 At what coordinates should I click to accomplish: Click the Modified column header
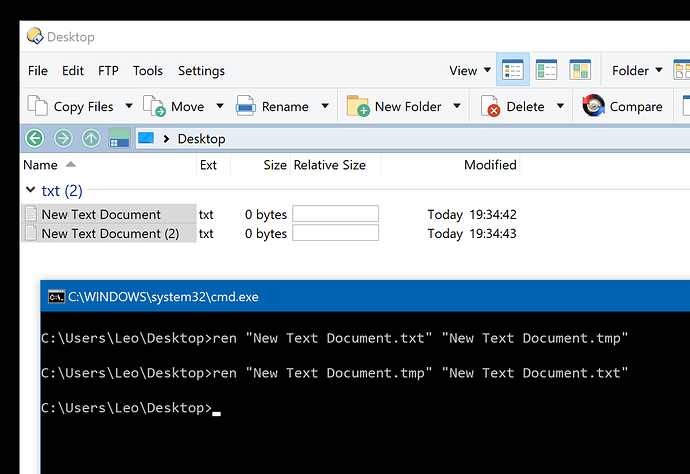pyautogui.click(x=490, y=165)
